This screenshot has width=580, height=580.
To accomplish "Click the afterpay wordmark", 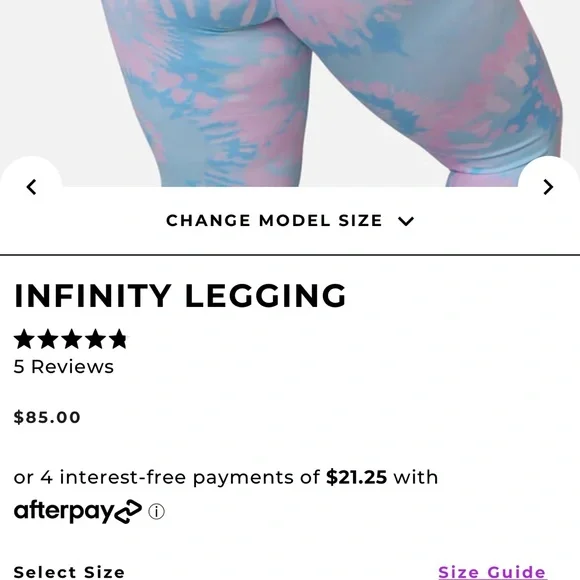I will tap(64, 512).
